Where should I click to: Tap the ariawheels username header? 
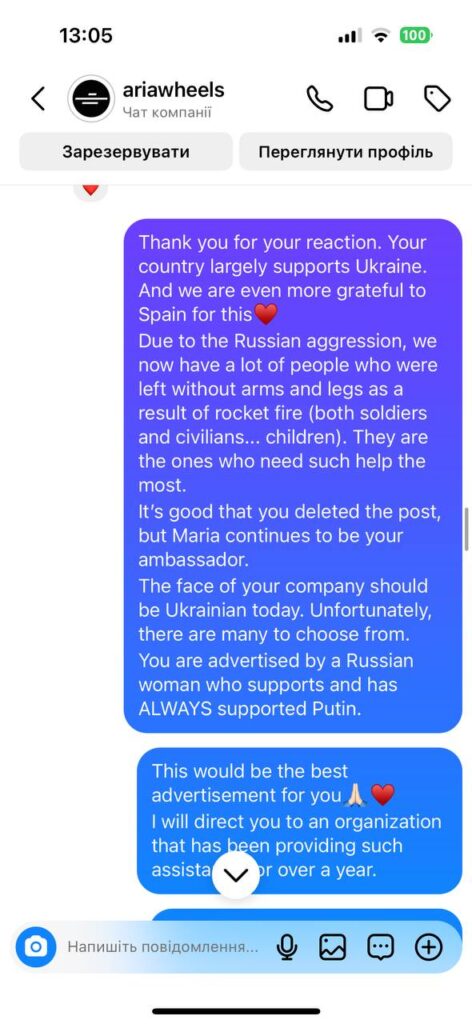(173, 90)
